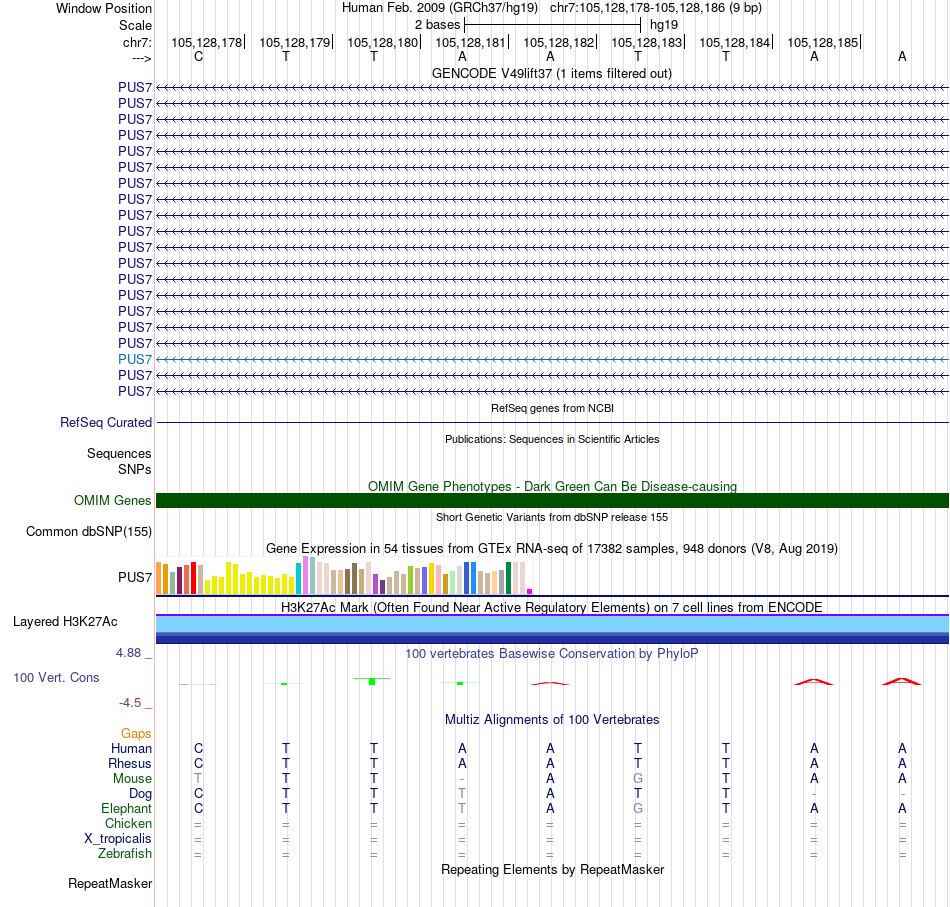Click the Sequences label under Publications
This screenshot has height=907, width=950.
click(119, 453)
